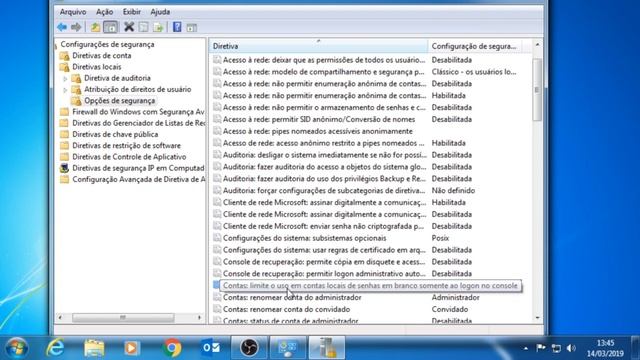Open the Windows Start button
Screen dimensions: 640x360
pyautogui.click(x=17, y=348)
